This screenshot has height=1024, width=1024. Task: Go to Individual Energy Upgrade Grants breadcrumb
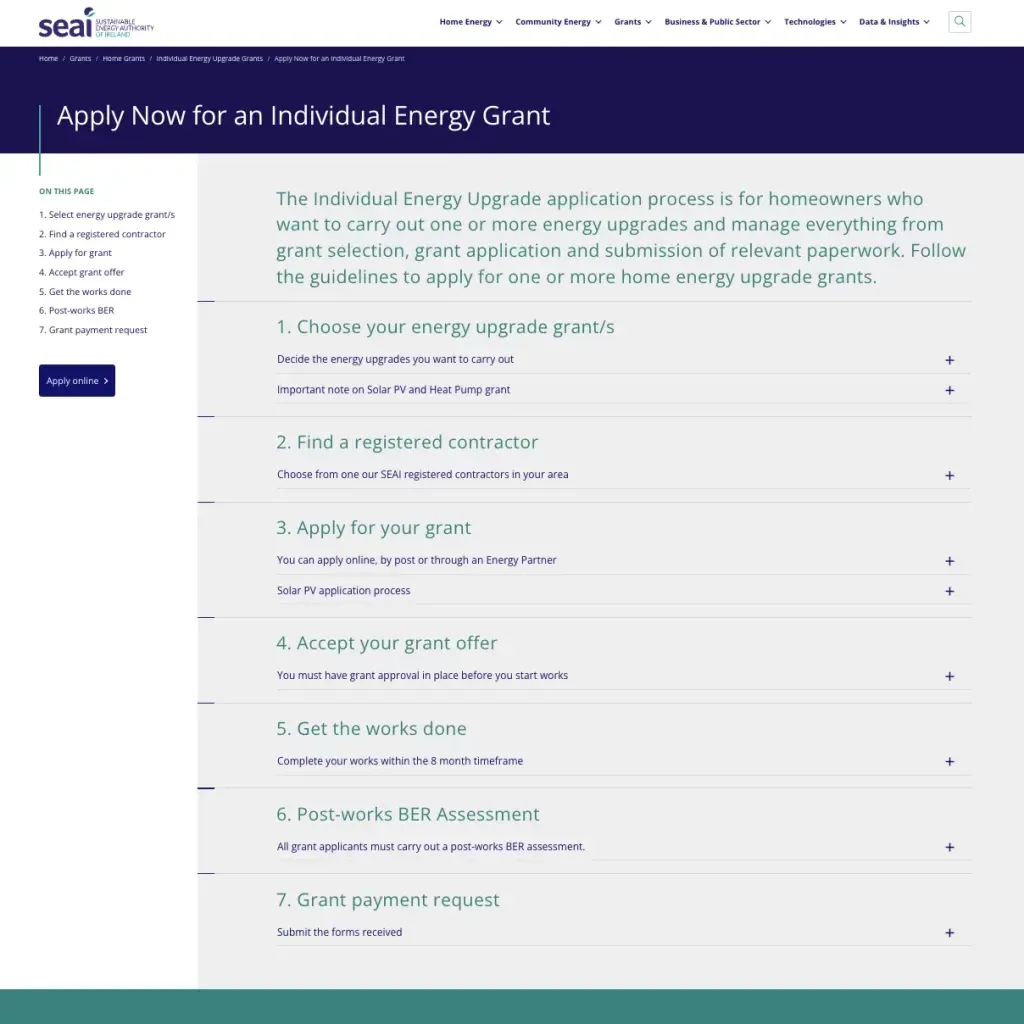coord(209,59)
